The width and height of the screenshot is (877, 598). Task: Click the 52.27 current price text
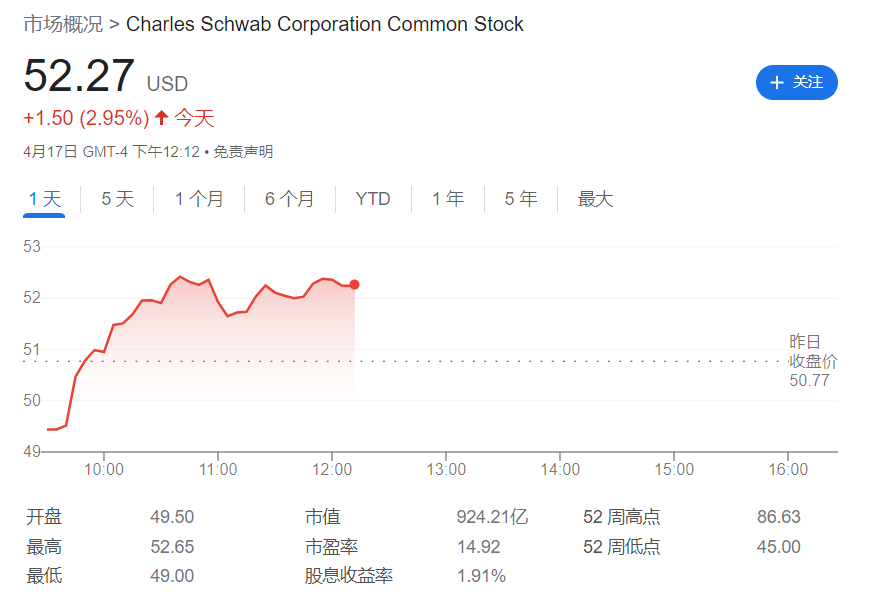coord(79,76)
